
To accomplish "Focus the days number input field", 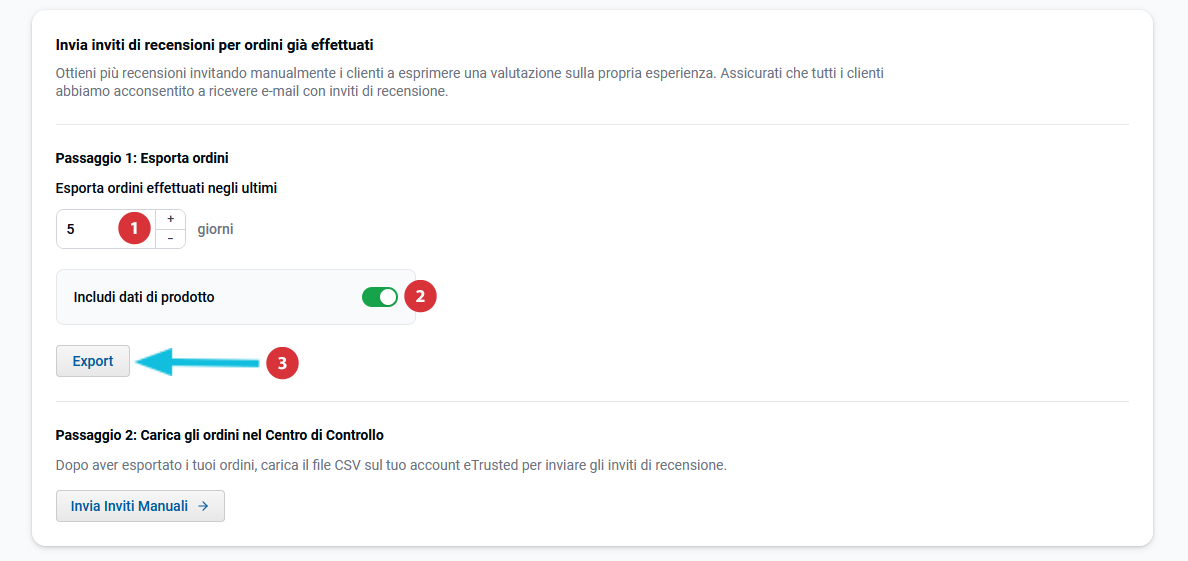I will (x=90, y=229).
